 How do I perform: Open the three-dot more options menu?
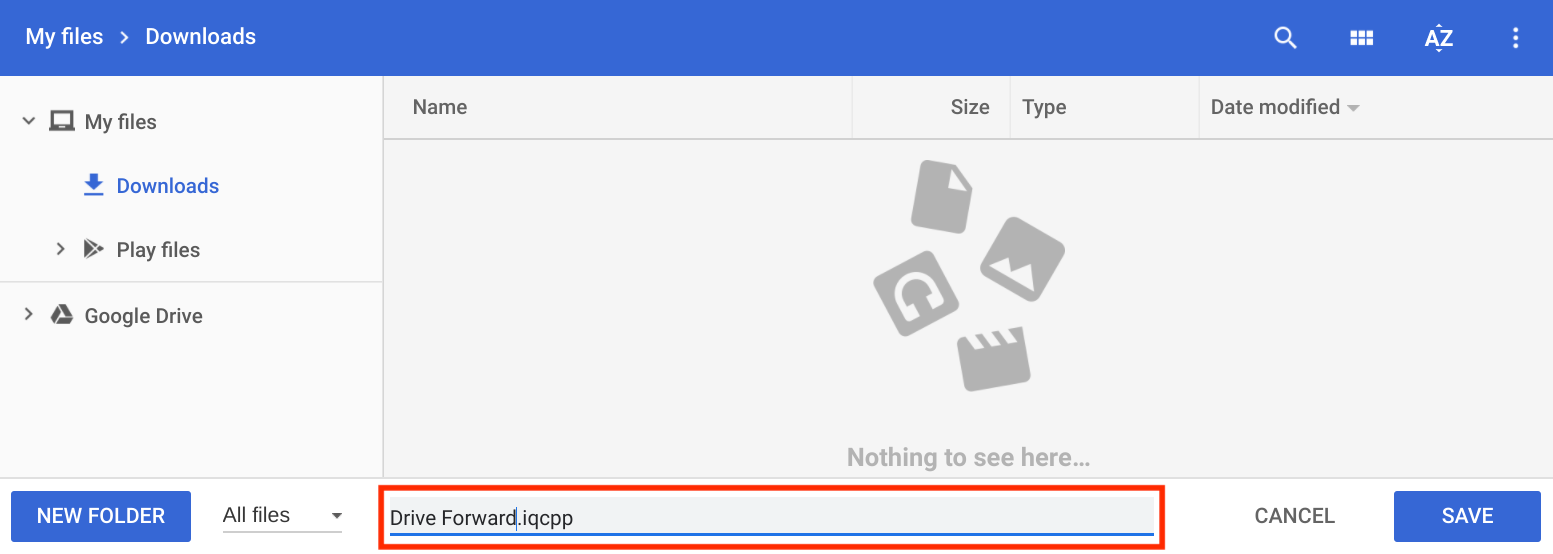tap(1515, 38)
